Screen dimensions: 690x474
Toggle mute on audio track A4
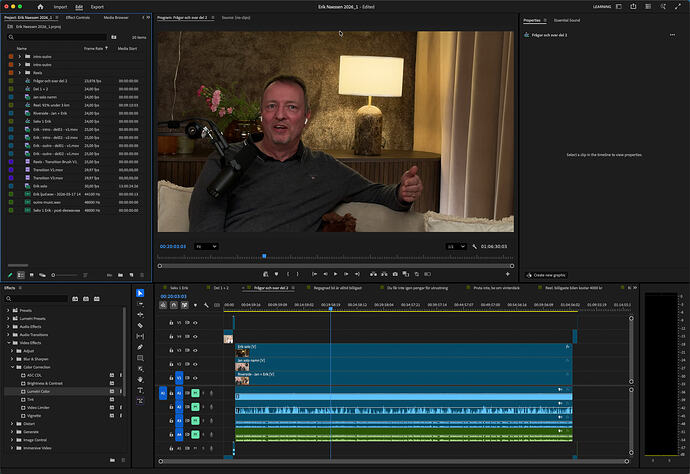(x=195, y=434)
